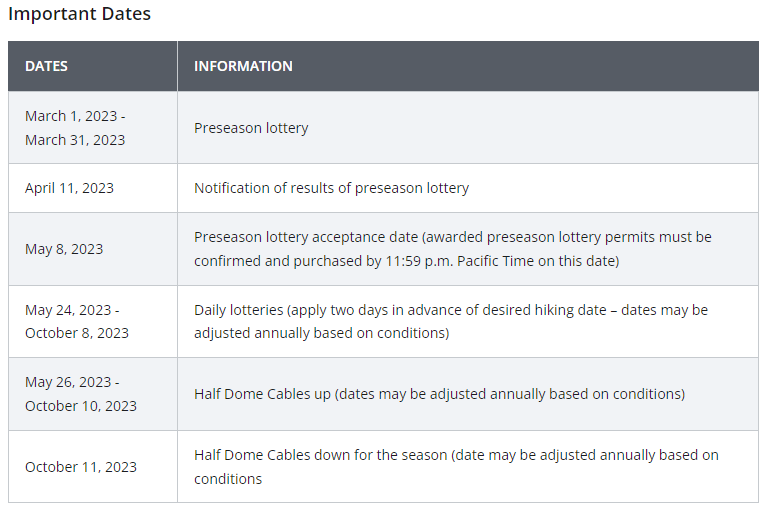Click the October 10, 2023 date text
The width and height of the screenshot is (765, 512).
[81, 406]
